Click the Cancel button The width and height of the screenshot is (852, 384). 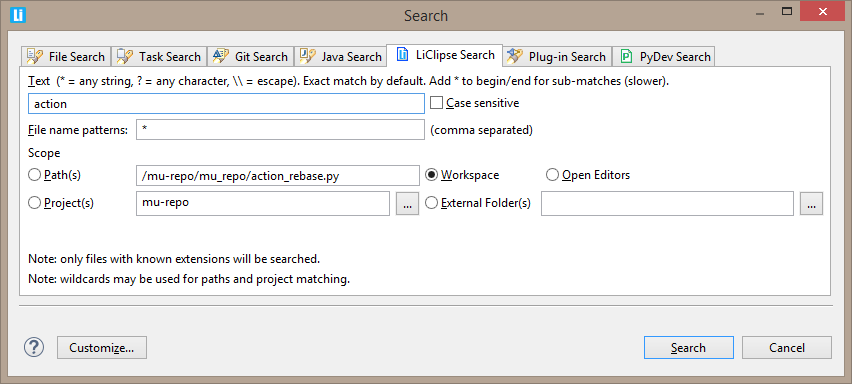pos(787,348)
